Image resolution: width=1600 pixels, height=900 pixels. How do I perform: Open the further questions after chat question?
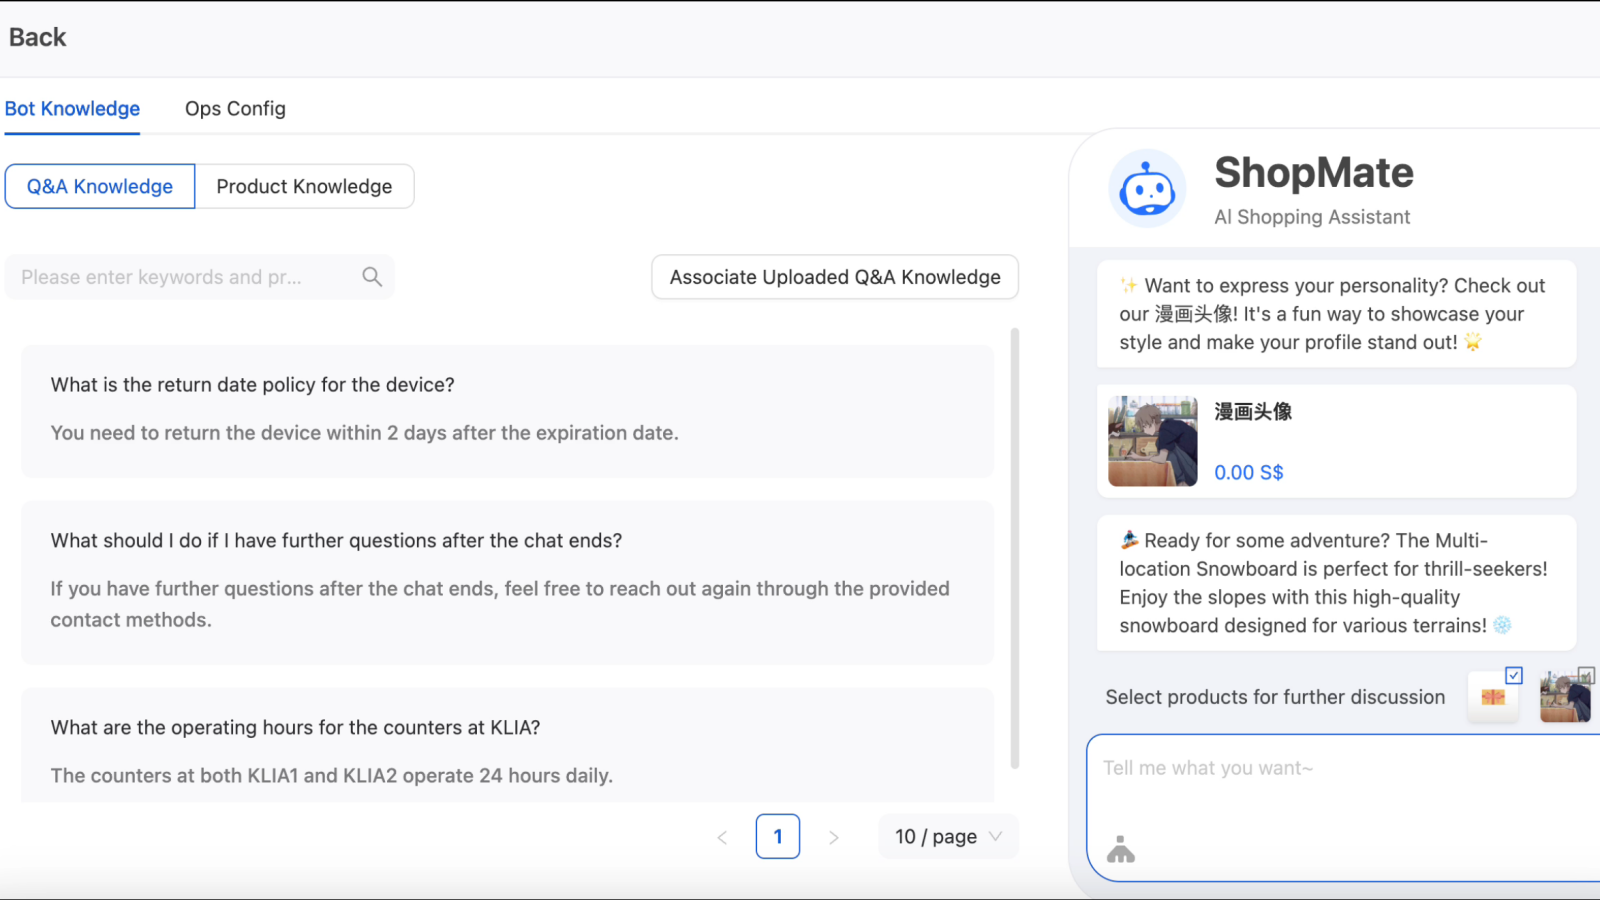tap(336, 541)
